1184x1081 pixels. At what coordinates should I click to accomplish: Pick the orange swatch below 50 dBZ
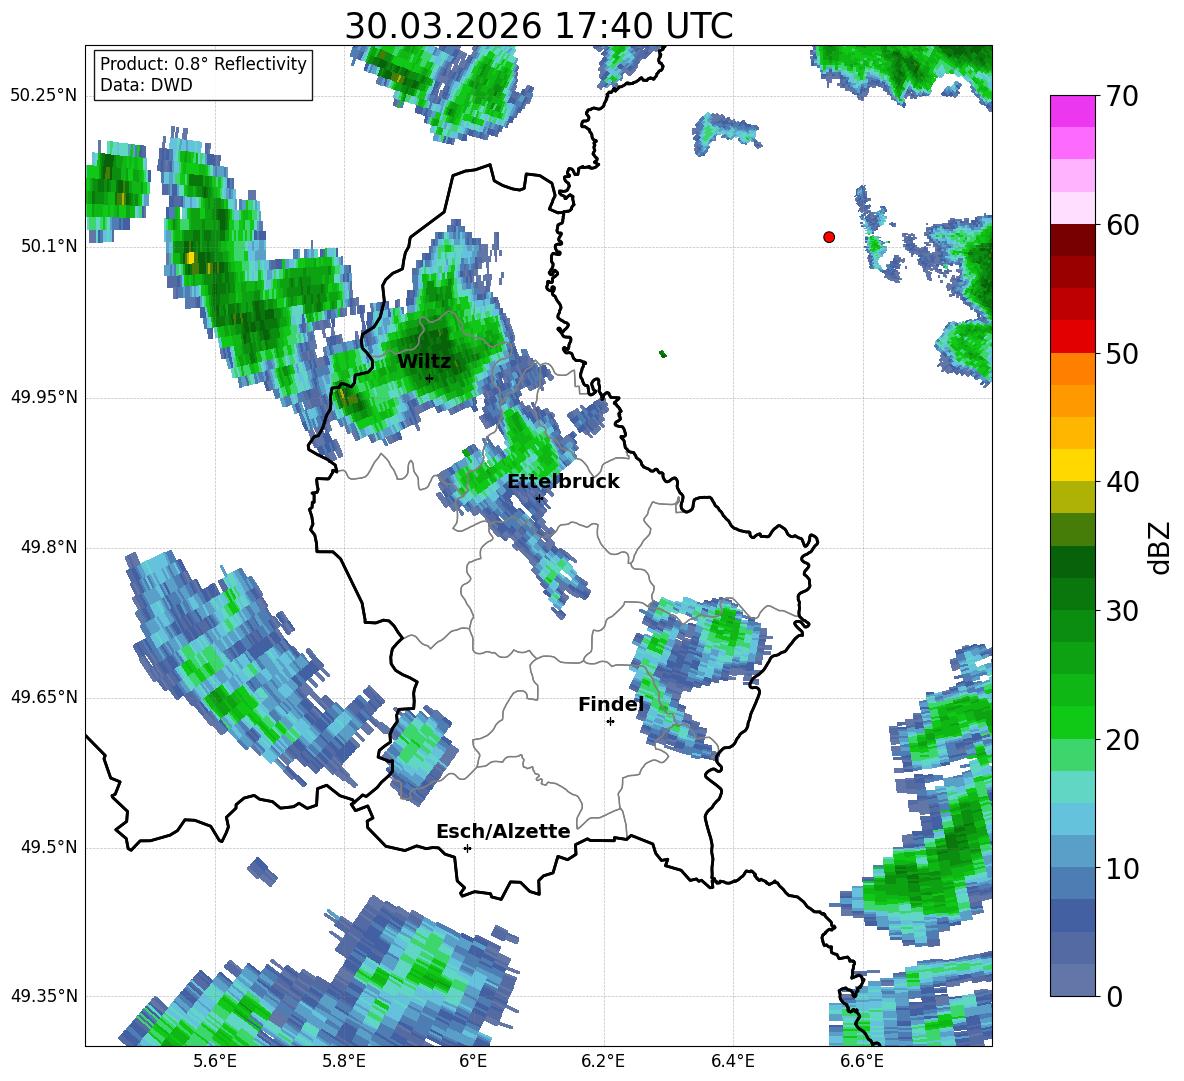tap(1072, 368)
